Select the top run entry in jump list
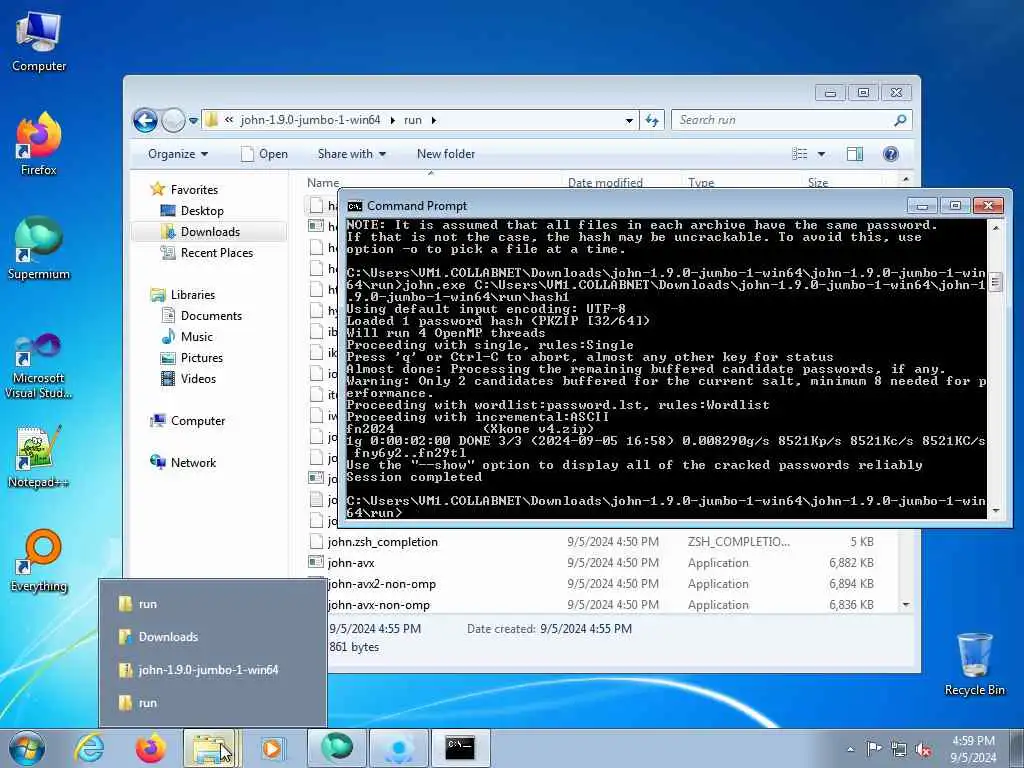This screenshot has width=1024, height=768. point(213,604)
